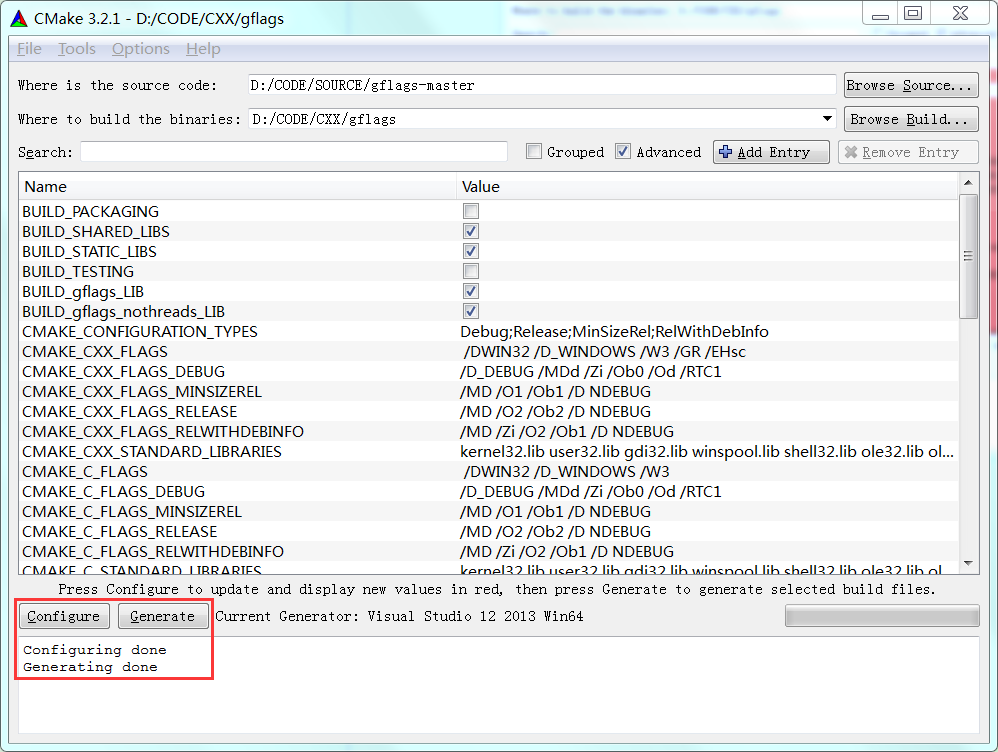The width and height of the screenshot is (998, 752).
Task: Uncheck BUILD_gflags_nothreads_LIB option
Action: [x=471, y=311]
